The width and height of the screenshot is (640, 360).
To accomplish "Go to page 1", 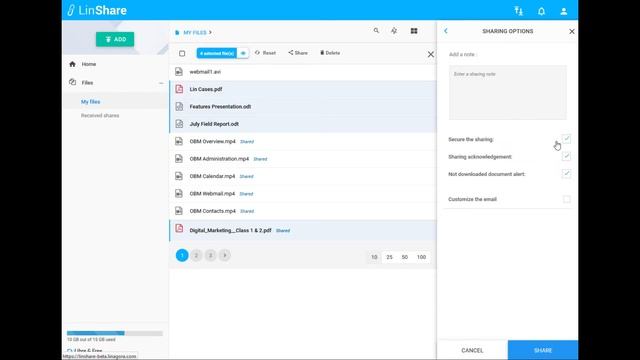I will [x=182, y=255].
